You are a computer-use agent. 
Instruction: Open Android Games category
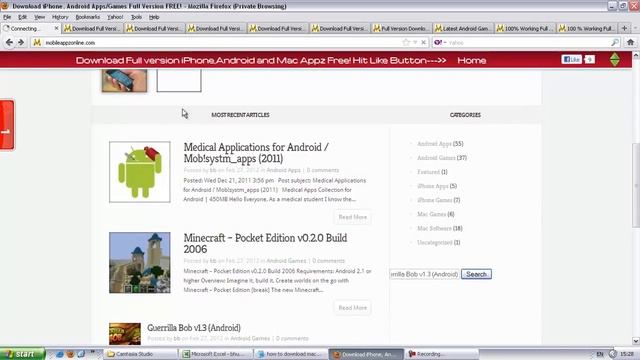pyautogui.click(x=436, y=158)
